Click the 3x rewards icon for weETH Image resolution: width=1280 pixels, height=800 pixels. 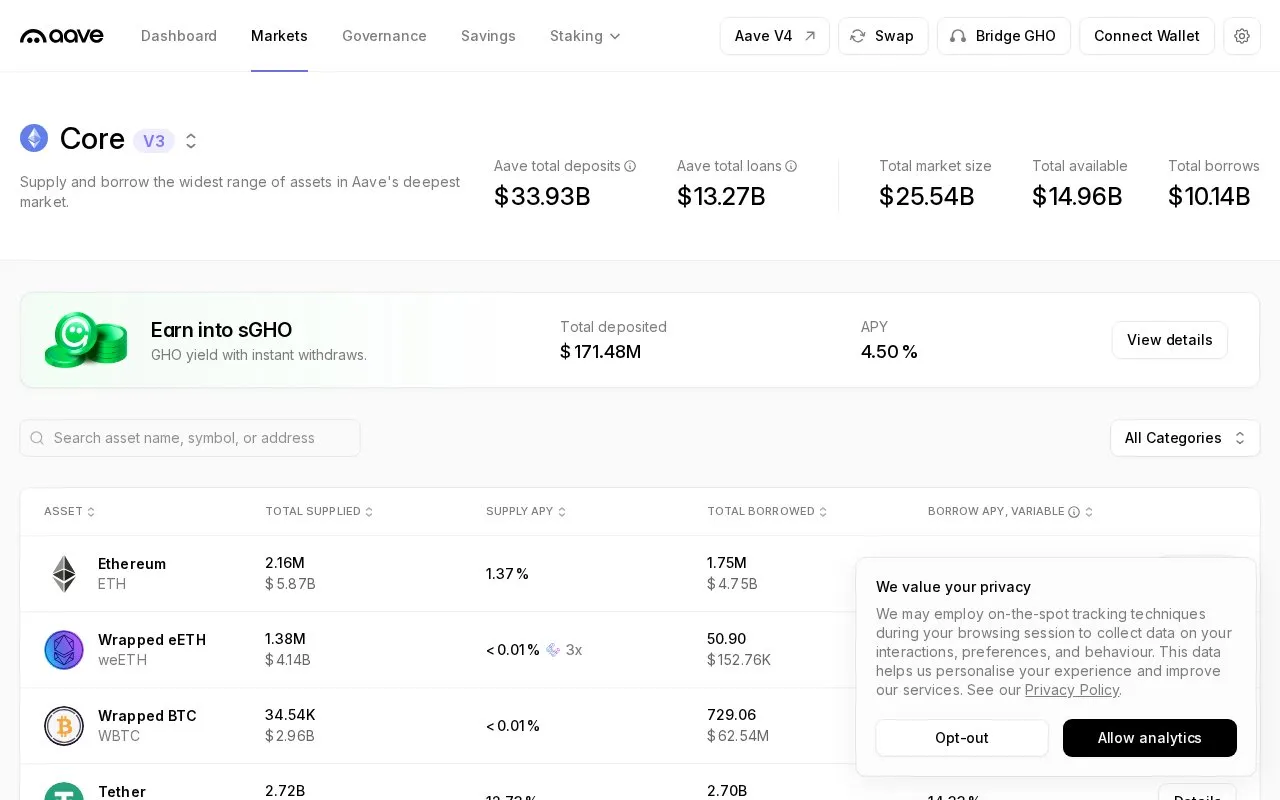click(x=553, y=650)
